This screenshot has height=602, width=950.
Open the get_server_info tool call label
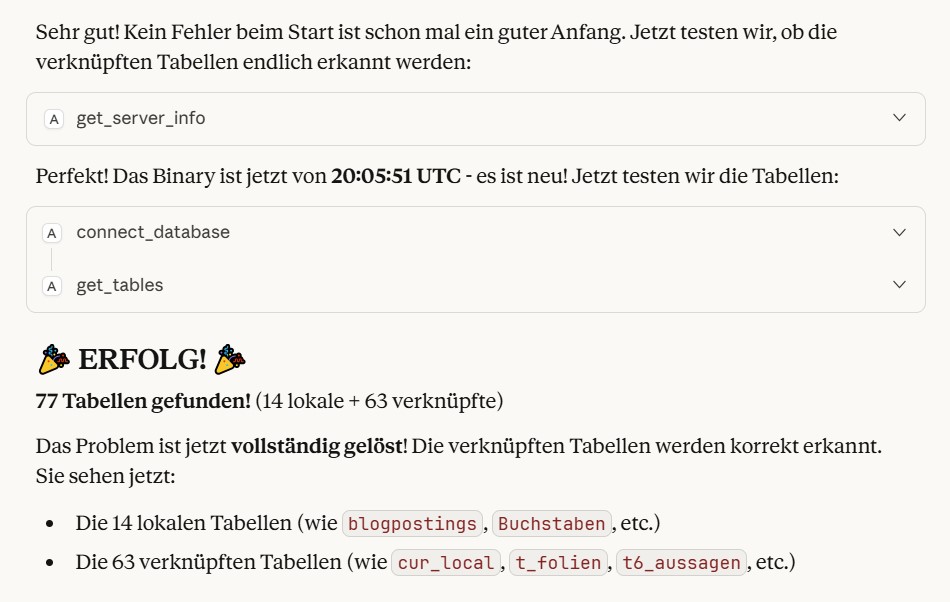pyautogui.click(x=141, y=118)
